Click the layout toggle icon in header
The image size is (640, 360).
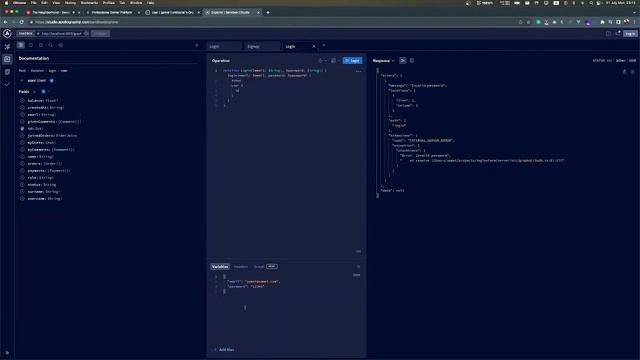click(x=608, y=33)
